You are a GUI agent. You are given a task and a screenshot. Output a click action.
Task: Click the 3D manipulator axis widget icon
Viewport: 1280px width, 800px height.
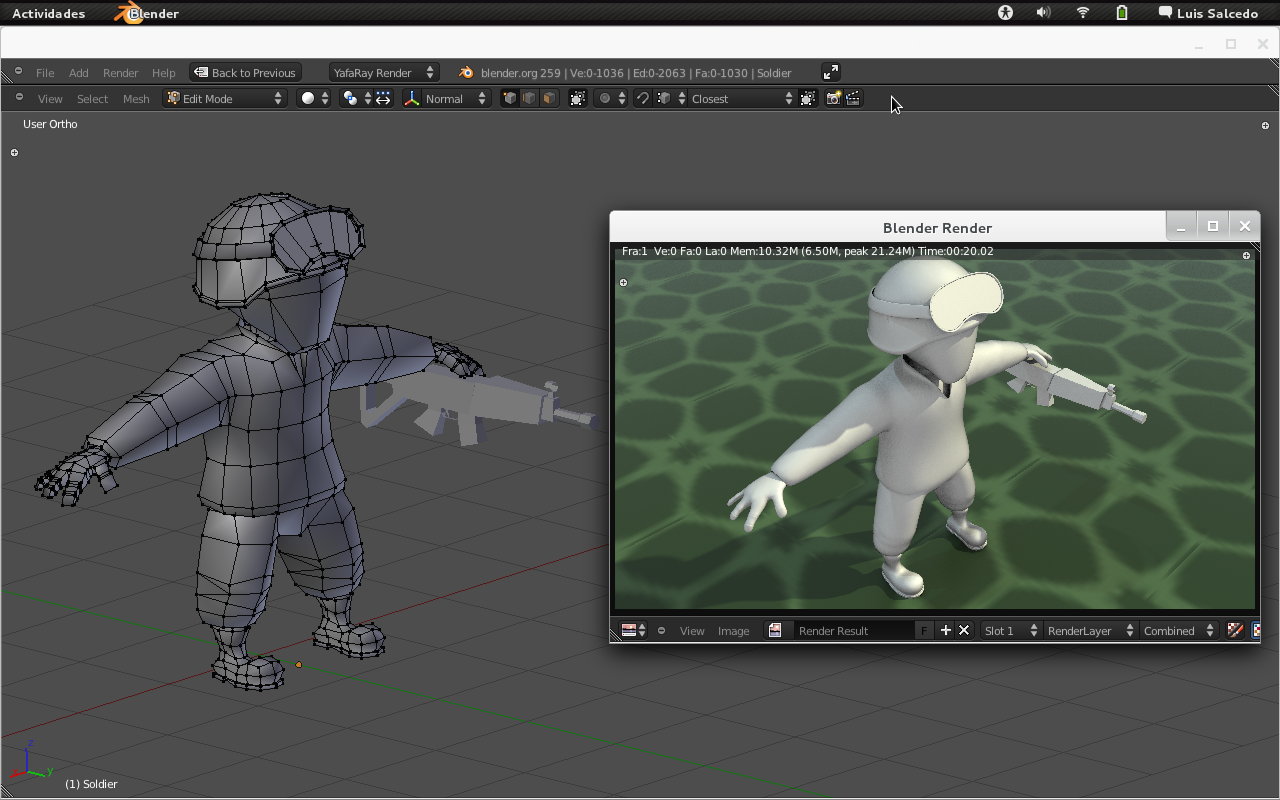coord(412,98)
